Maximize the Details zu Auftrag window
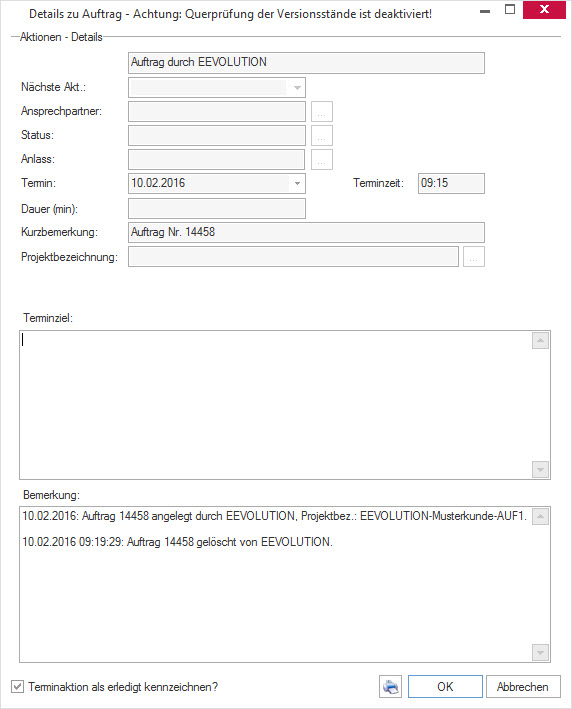 (x=510, y=9)
